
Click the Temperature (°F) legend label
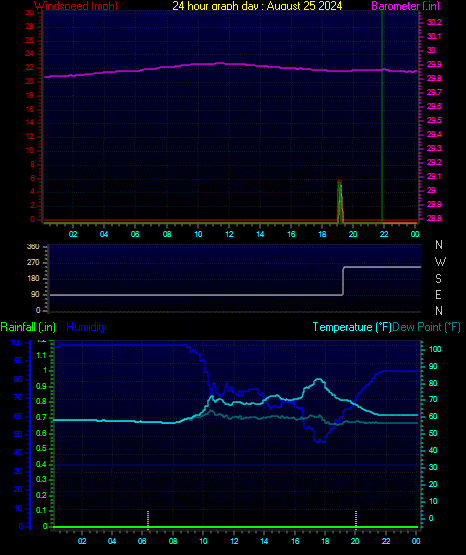coord(352,327)
